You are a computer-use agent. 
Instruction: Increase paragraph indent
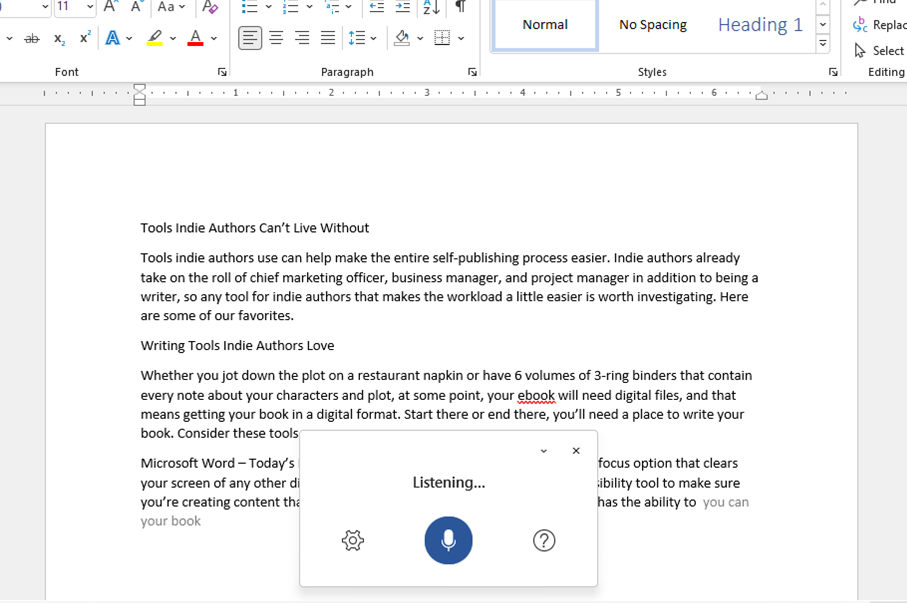pos(403,7)
